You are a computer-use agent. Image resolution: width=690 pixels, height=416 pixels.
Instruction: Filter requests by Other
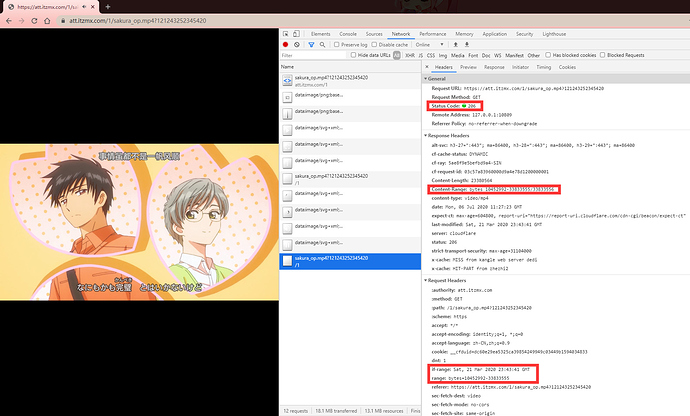pyautogui.click(x=534, y=55)
